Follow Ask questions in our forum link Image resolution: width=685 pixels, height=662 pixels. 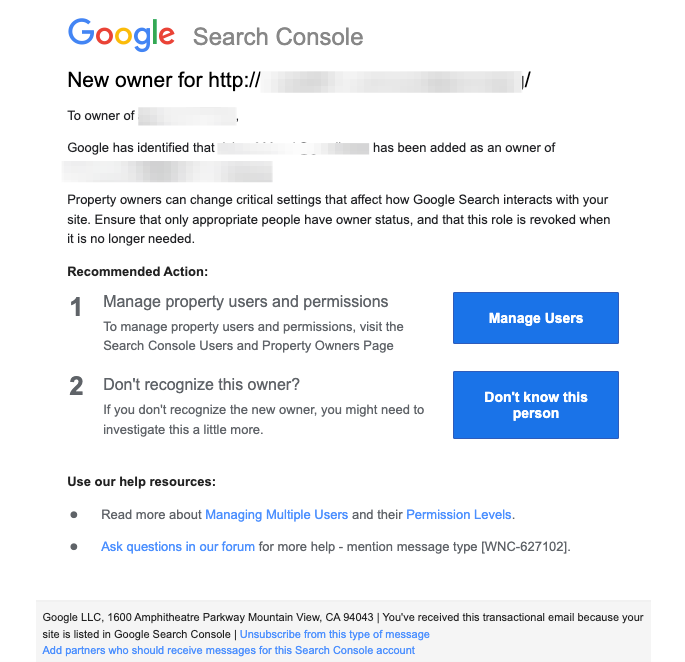tap(178, 547)
